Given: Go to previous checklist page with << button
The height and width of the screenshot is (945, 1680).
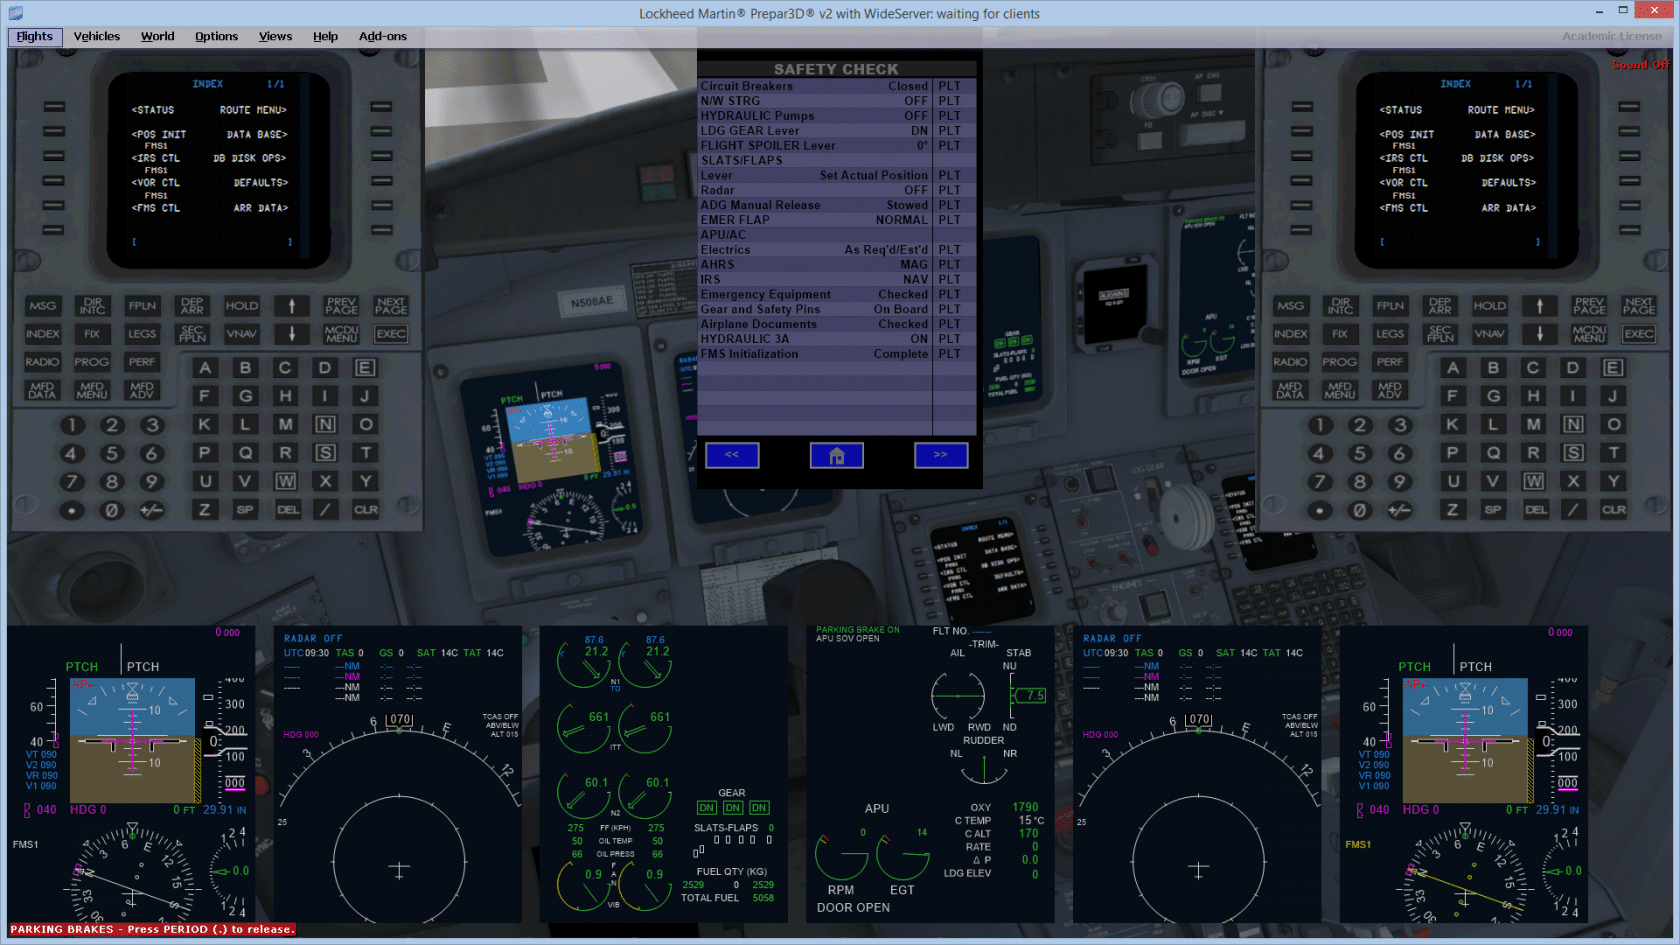Looking at the screenshot, I should coord(732,456).
